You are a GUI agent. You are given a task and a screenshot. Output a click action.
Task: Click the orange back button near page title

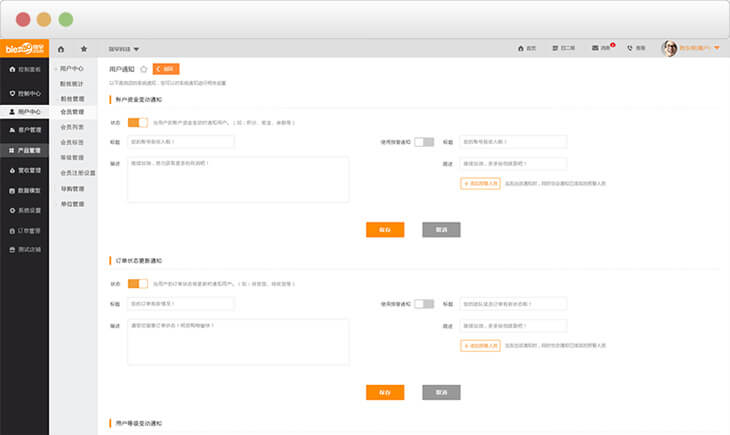[166, 69]
